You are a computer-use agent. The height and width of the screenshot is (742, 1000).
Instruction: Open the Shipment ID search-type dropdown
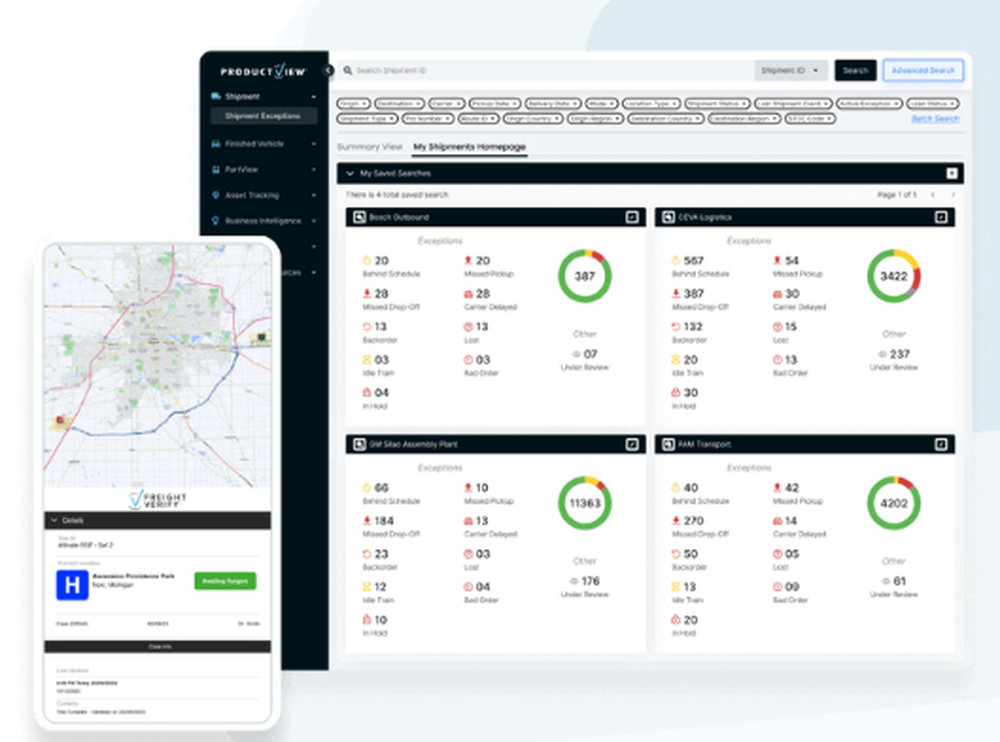(x=791, y=70)
